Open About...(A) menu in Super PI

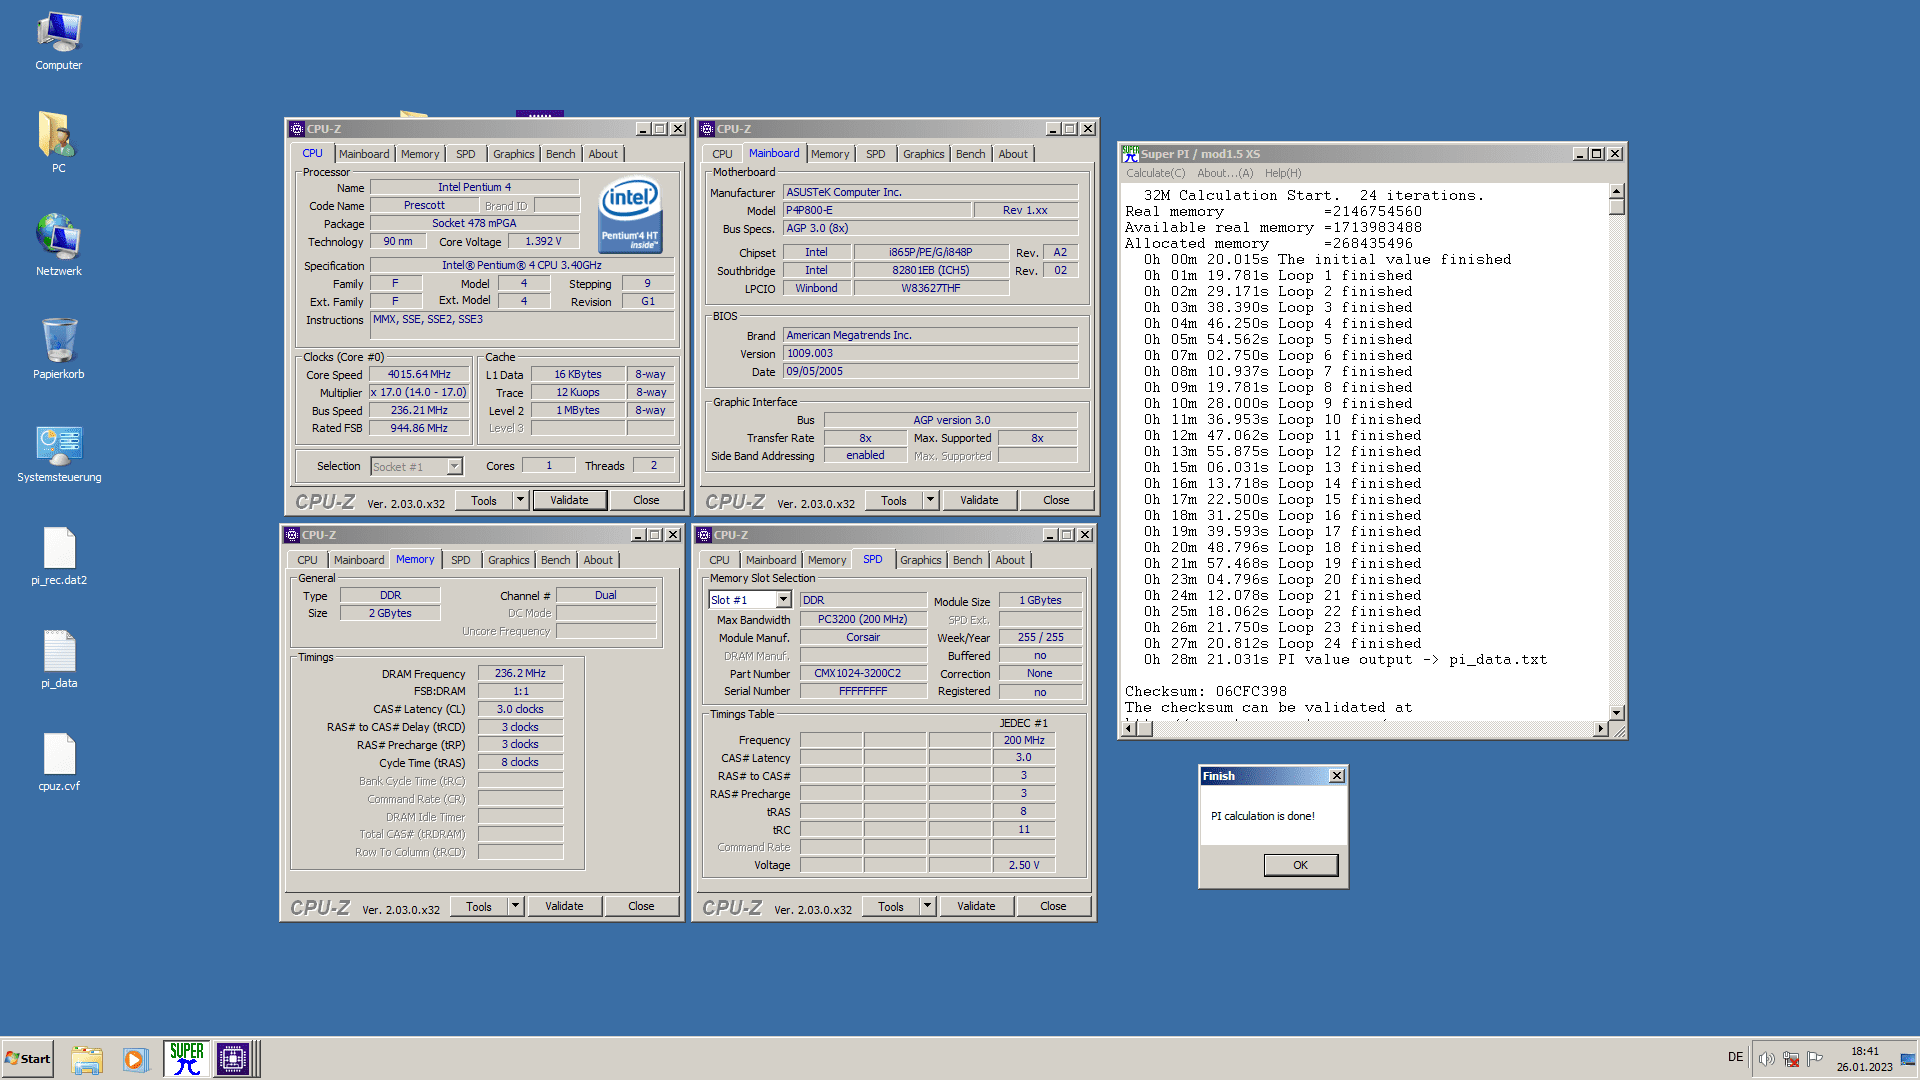pyautogui.click(x=1225, y=173)
